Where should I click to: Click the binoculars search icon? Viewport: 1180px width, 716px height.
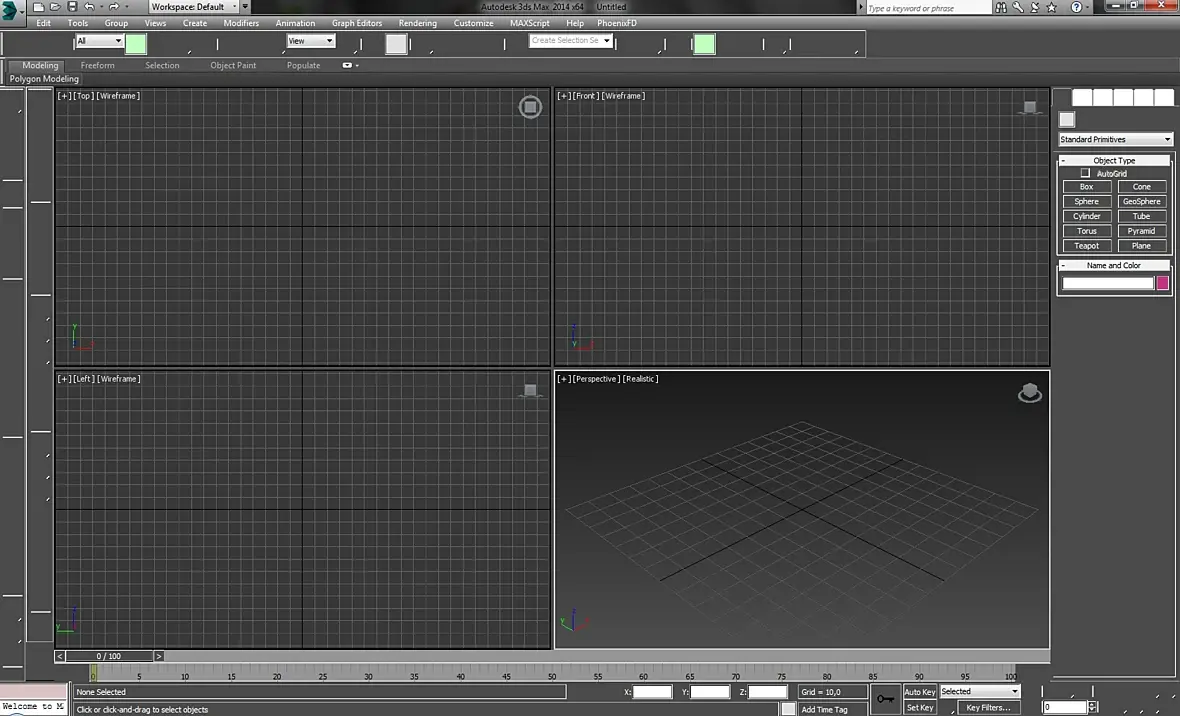[x=1001, y=7]
